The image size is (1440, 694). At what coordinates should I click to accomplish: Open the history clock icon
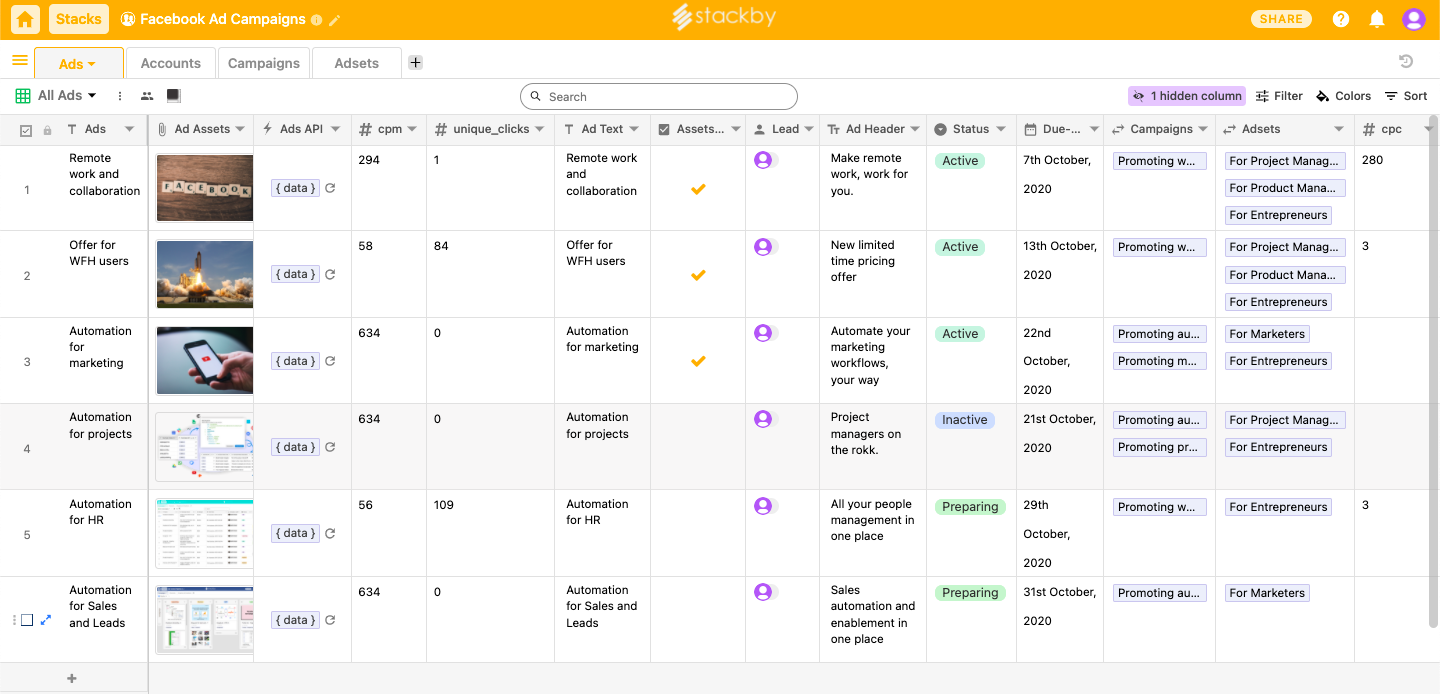pos(1406,62)
